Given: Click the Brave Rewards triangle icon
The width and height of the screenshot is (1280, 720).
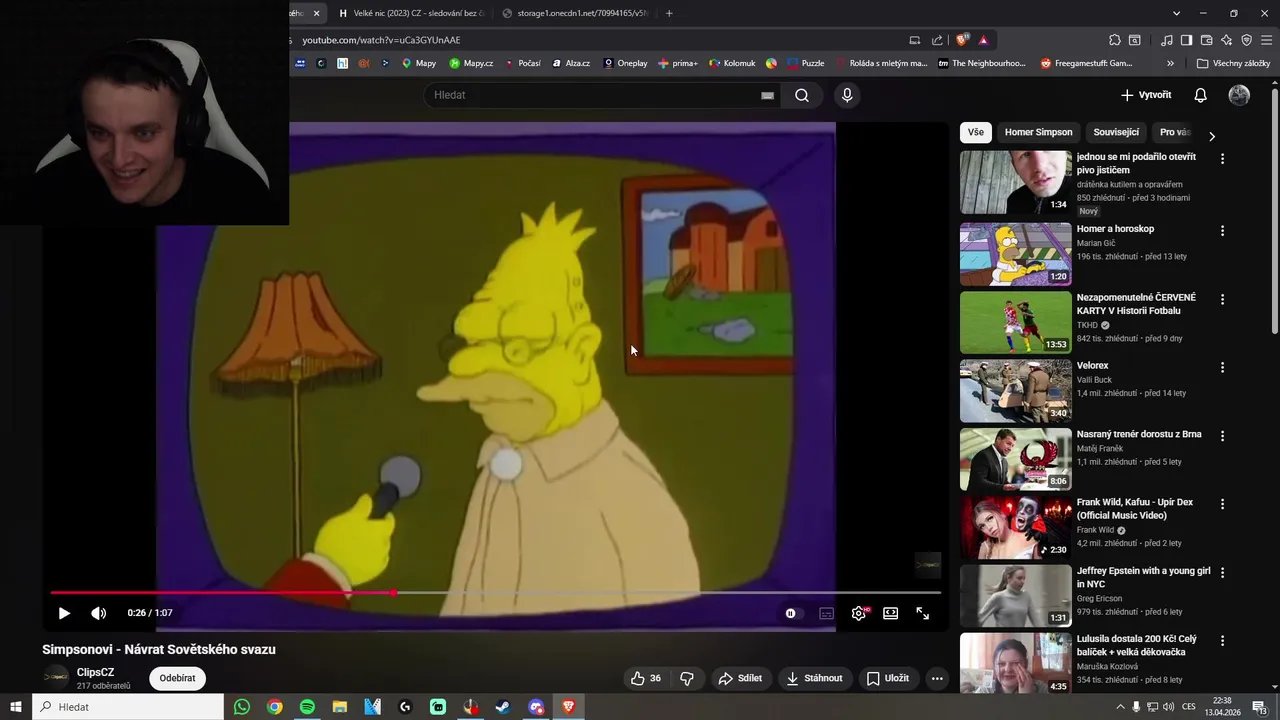Looking at the screenshot, I should tap(983, 40).
